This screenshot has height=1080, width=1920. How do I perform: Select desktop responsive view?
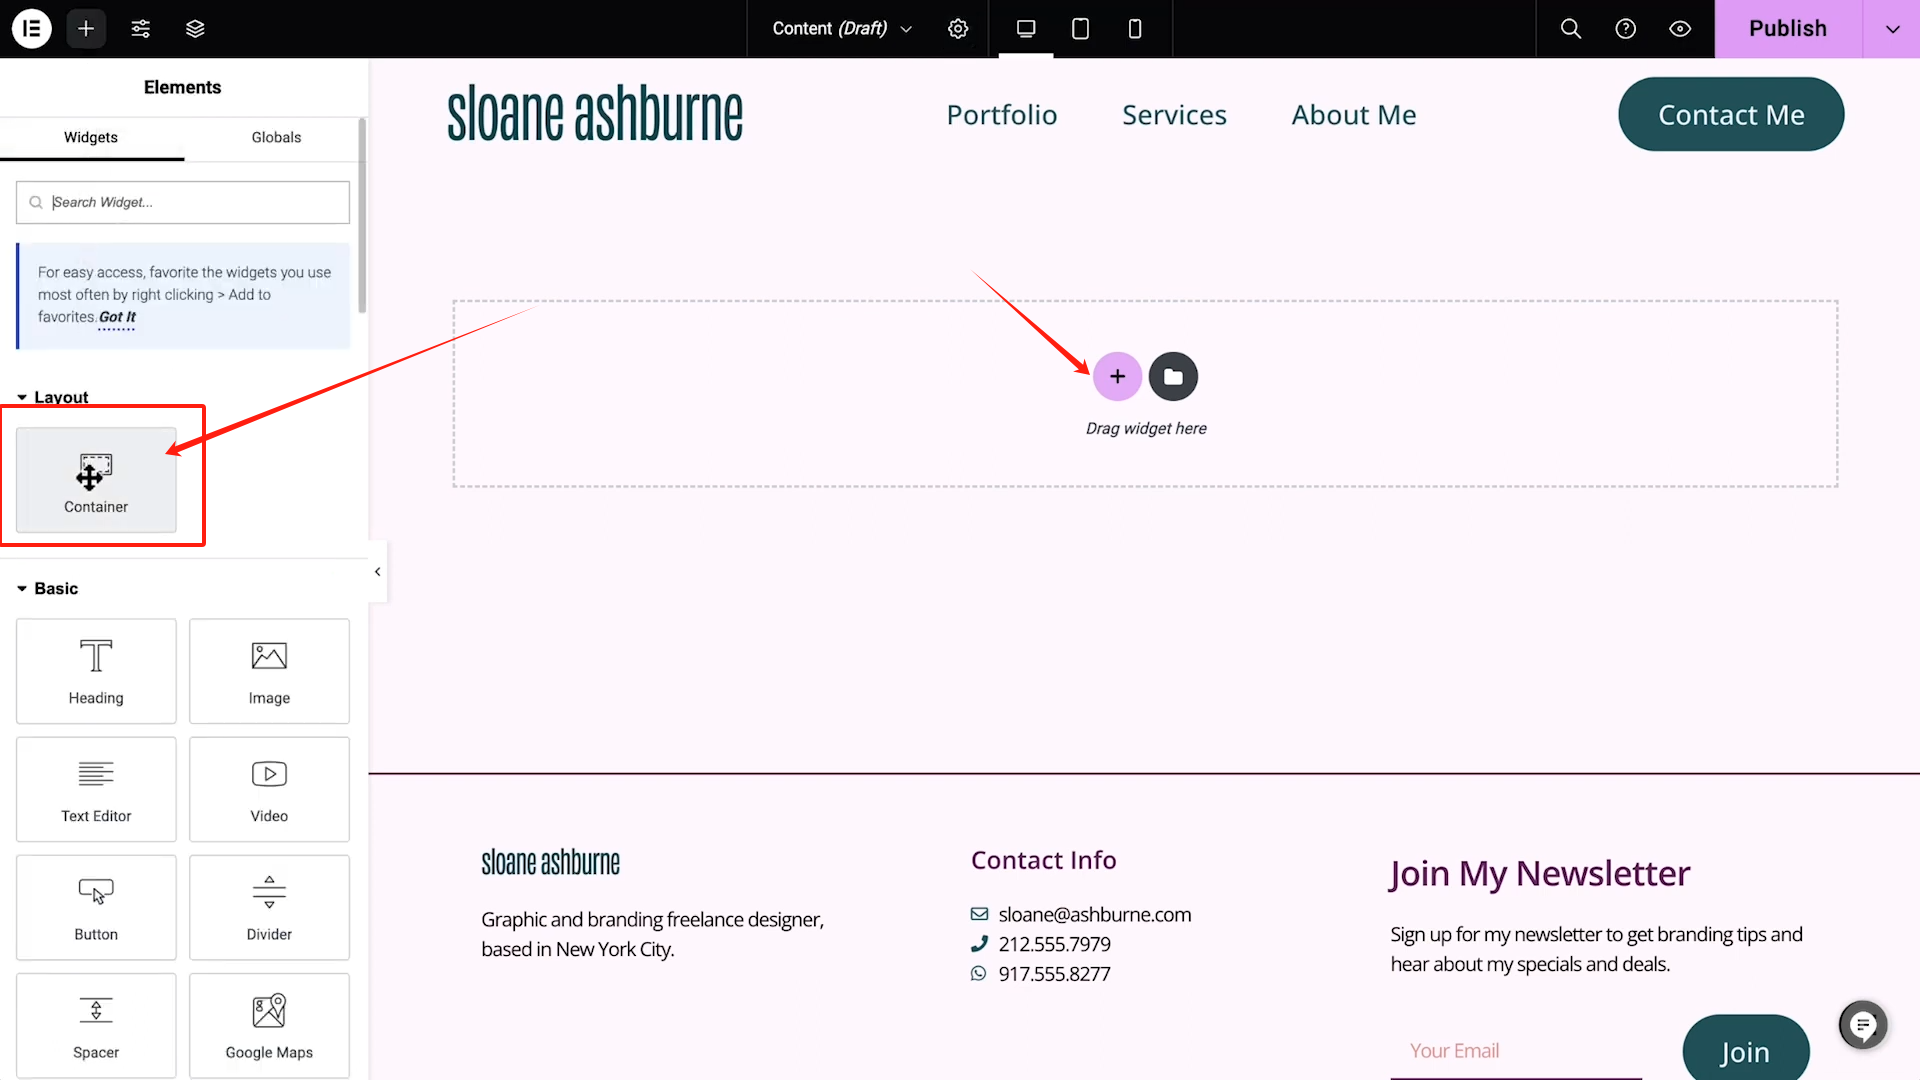coord(1026,28)
